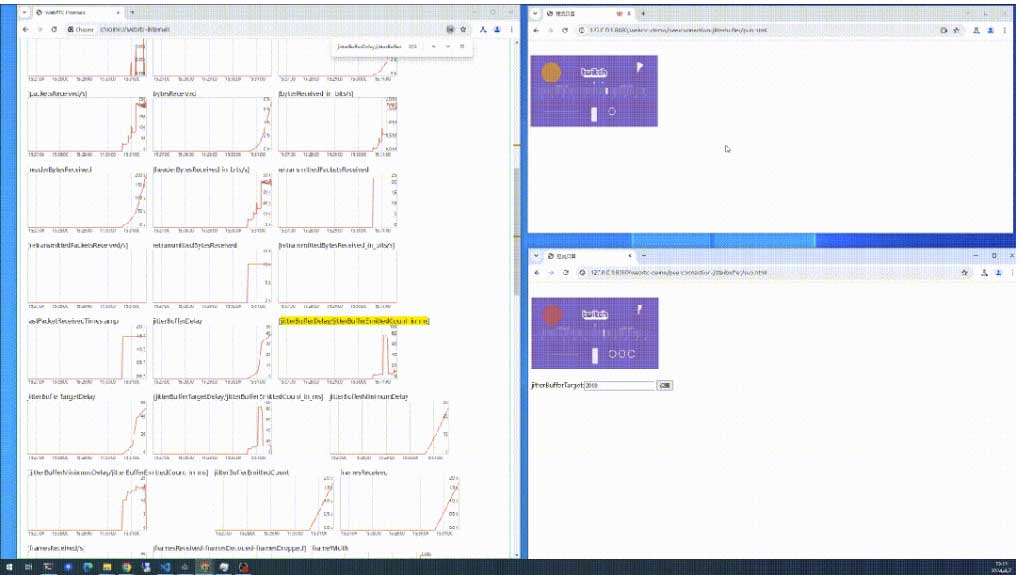Go back in WebRTC Internals window
Viewport: 1020px width, 575px height.
click(x=26, y=30)
